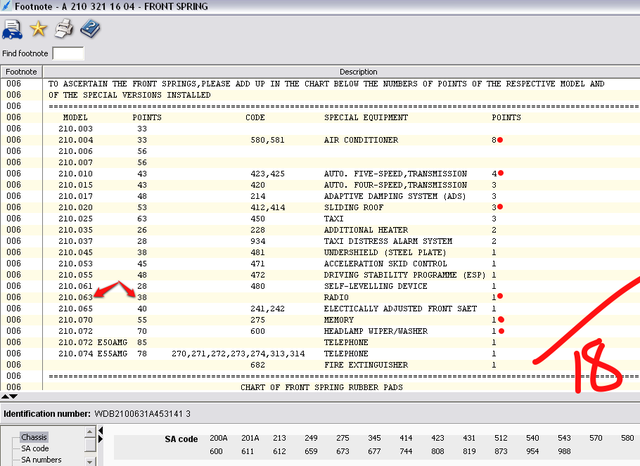Click the printer icon

[64, 29]
